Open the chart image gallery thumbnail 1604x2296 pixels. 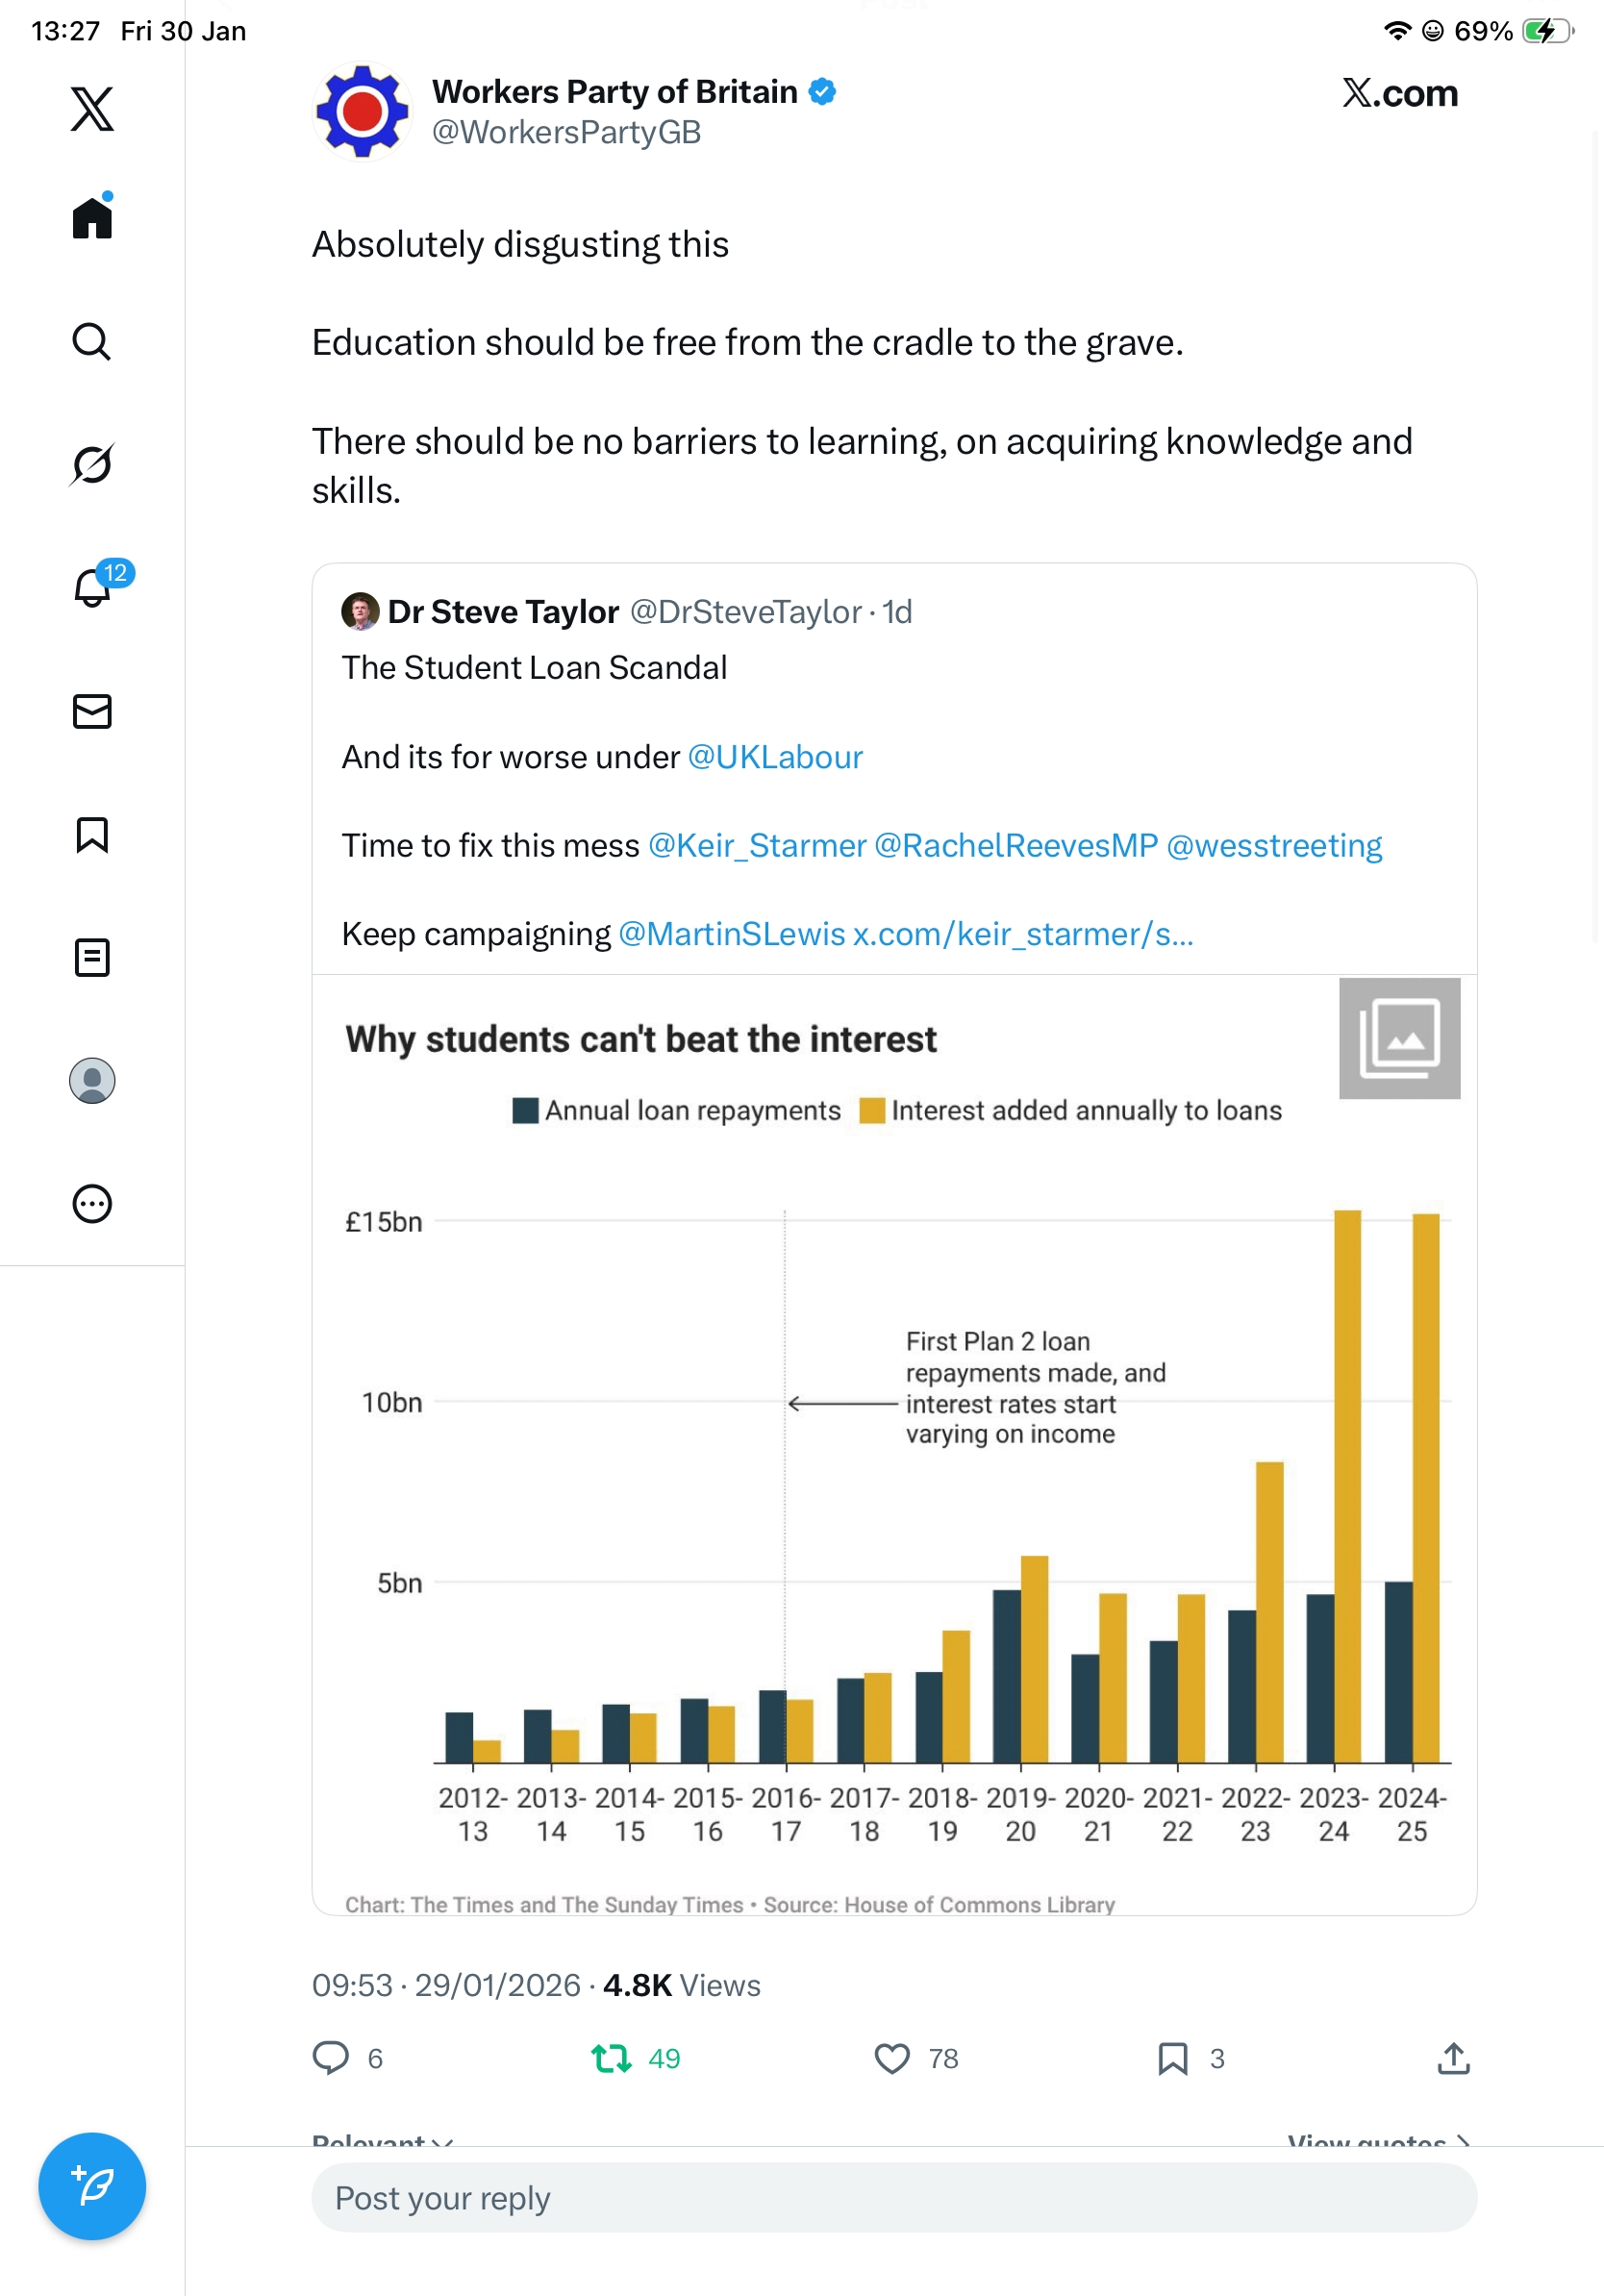click(1399, 1038)
